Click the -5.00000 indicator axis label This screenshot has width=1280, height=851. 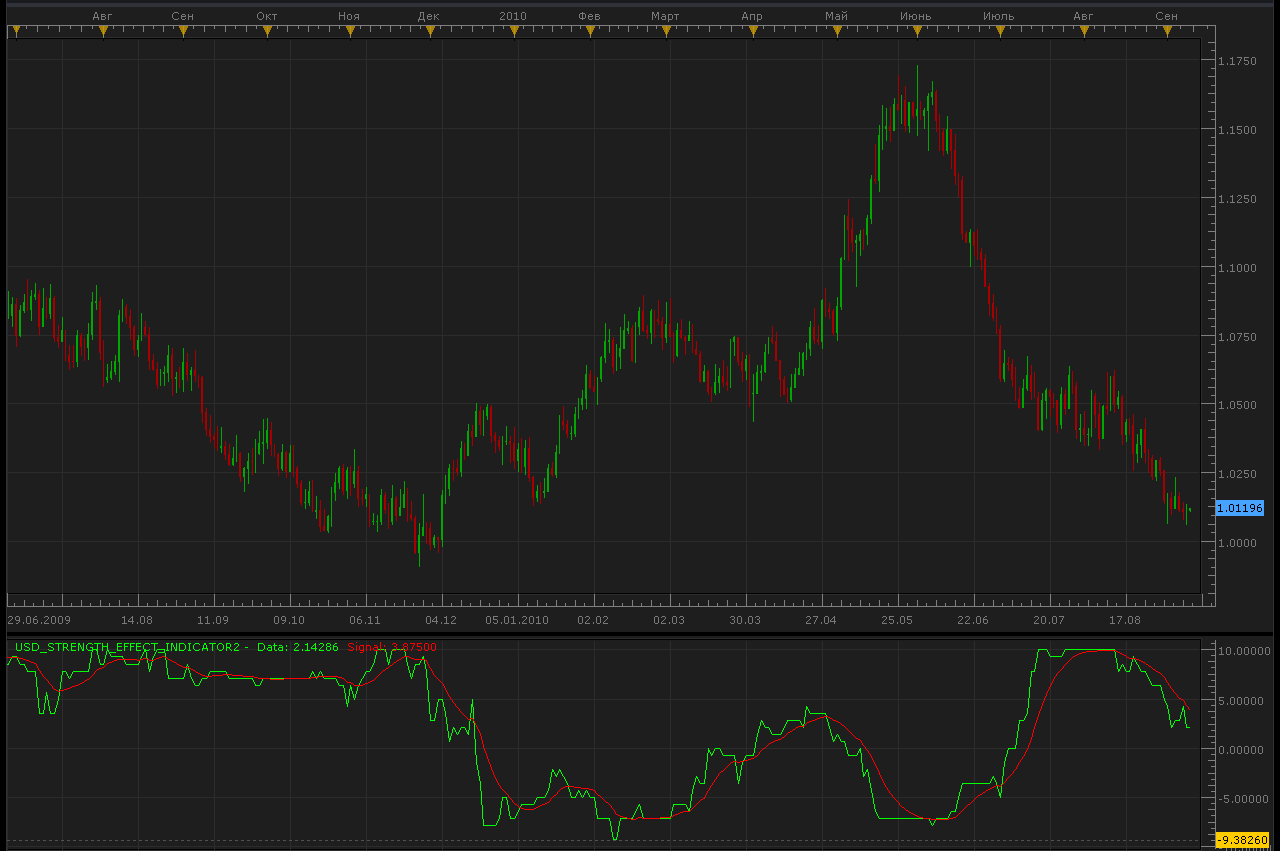pos(1243,799)
